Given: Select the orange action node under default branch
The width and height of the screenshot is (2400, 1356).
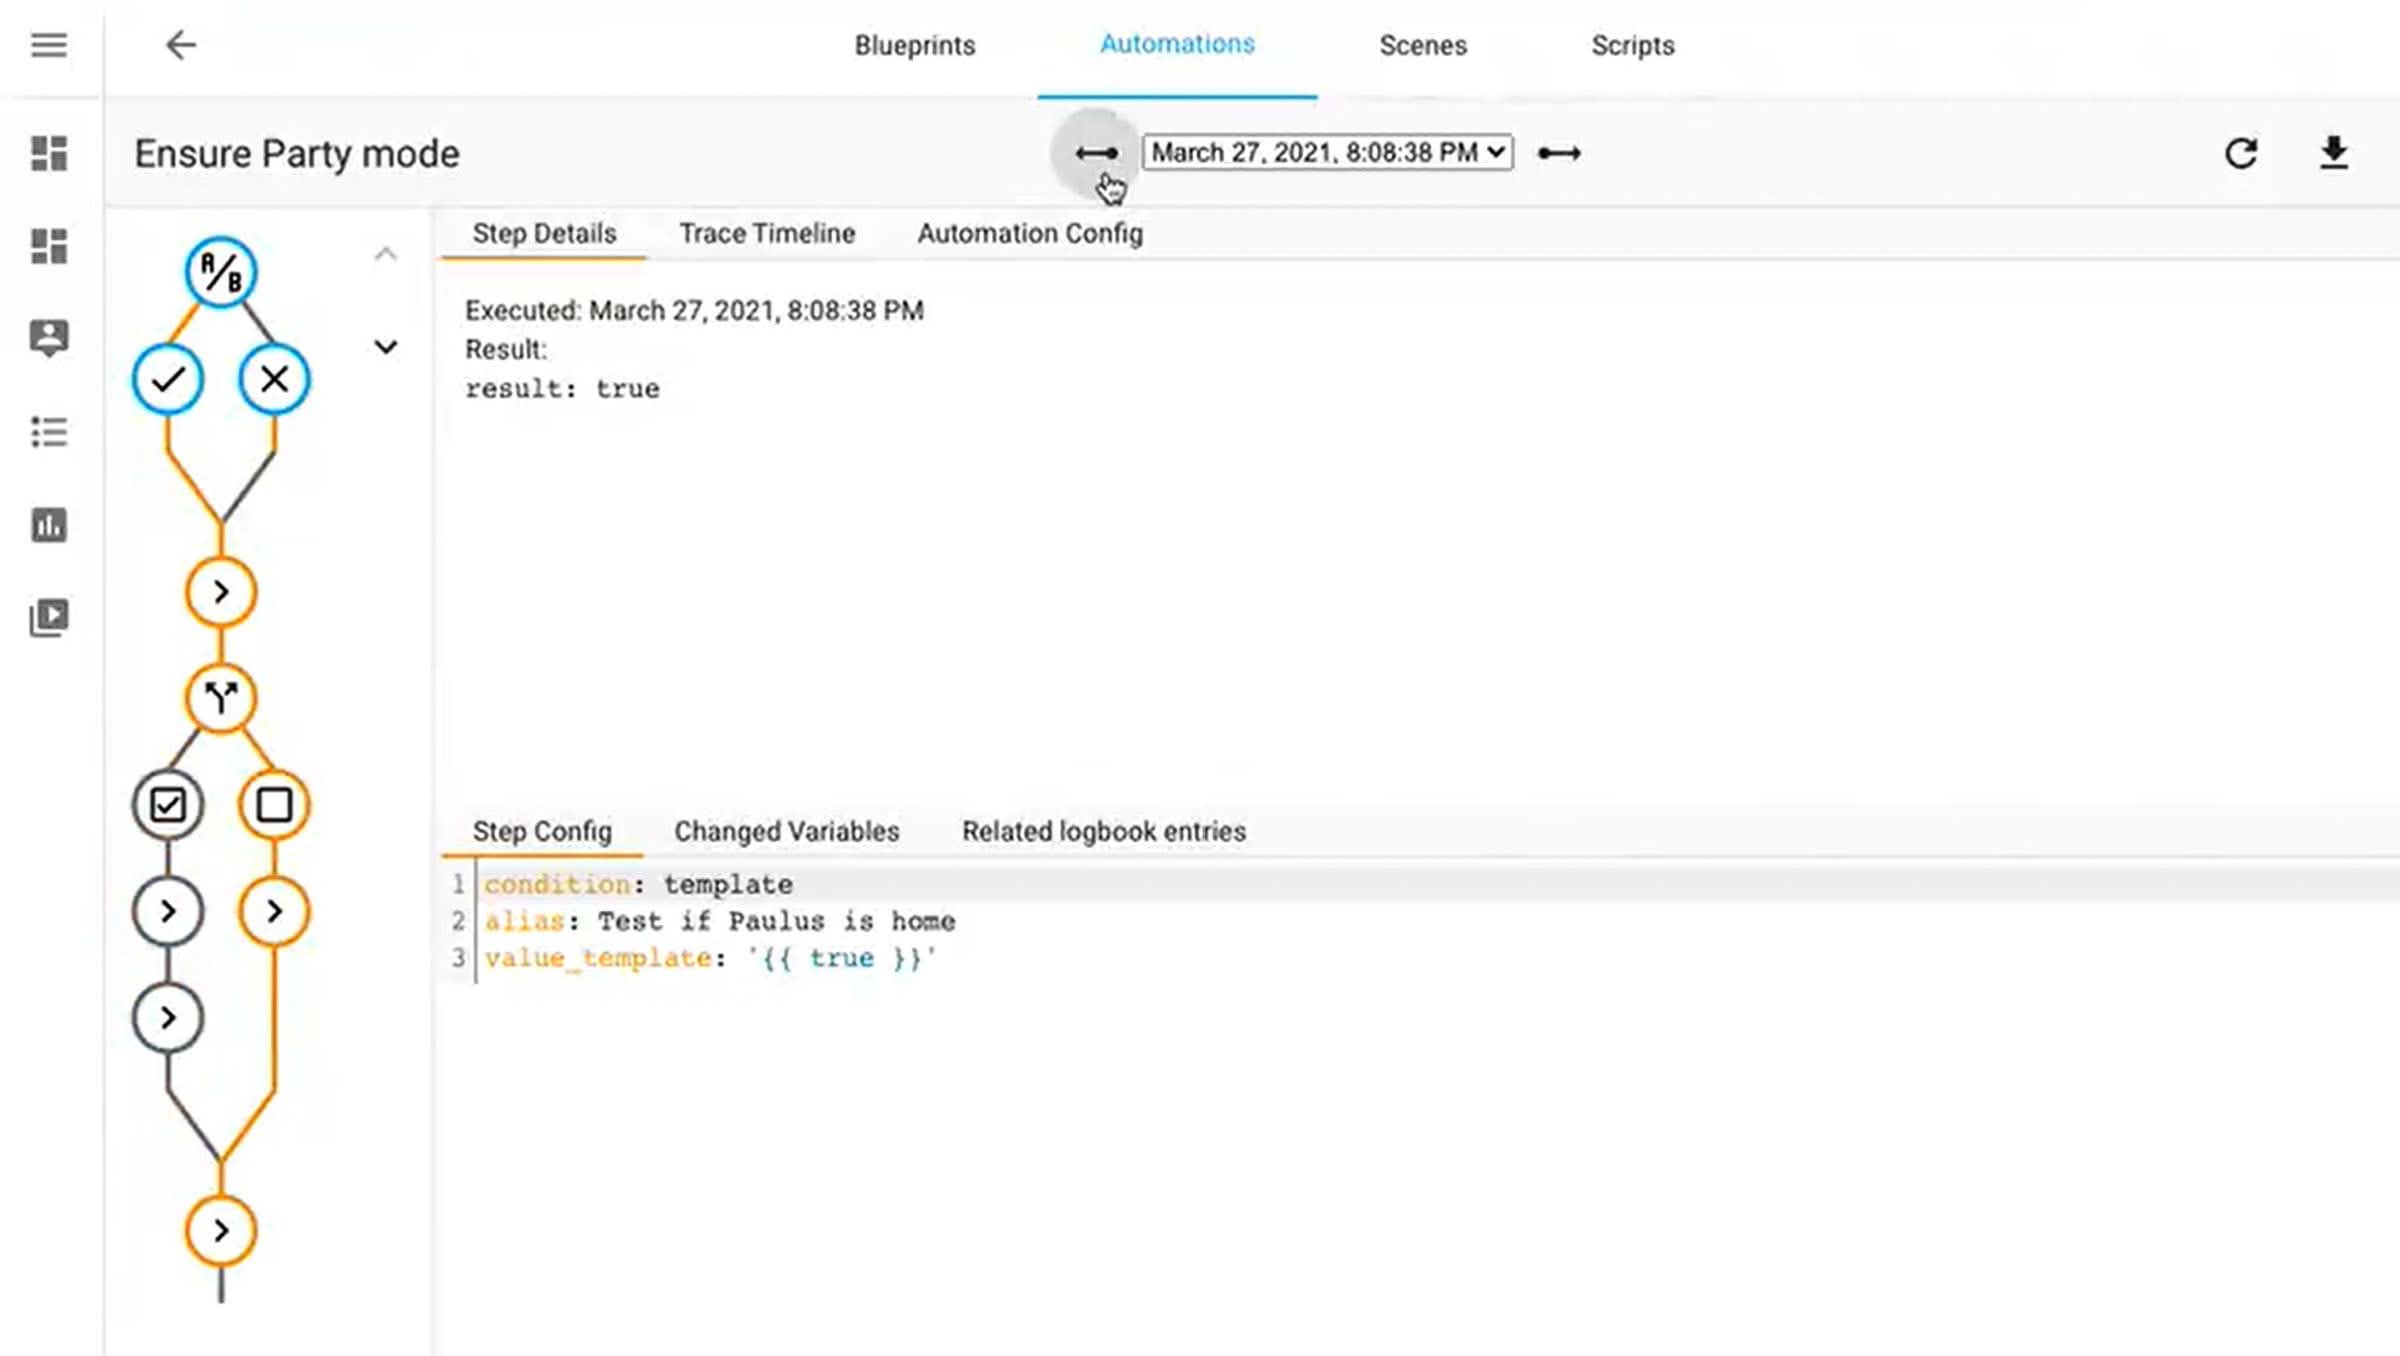Looking at the screenshot, I should click(x=274, y=911).
